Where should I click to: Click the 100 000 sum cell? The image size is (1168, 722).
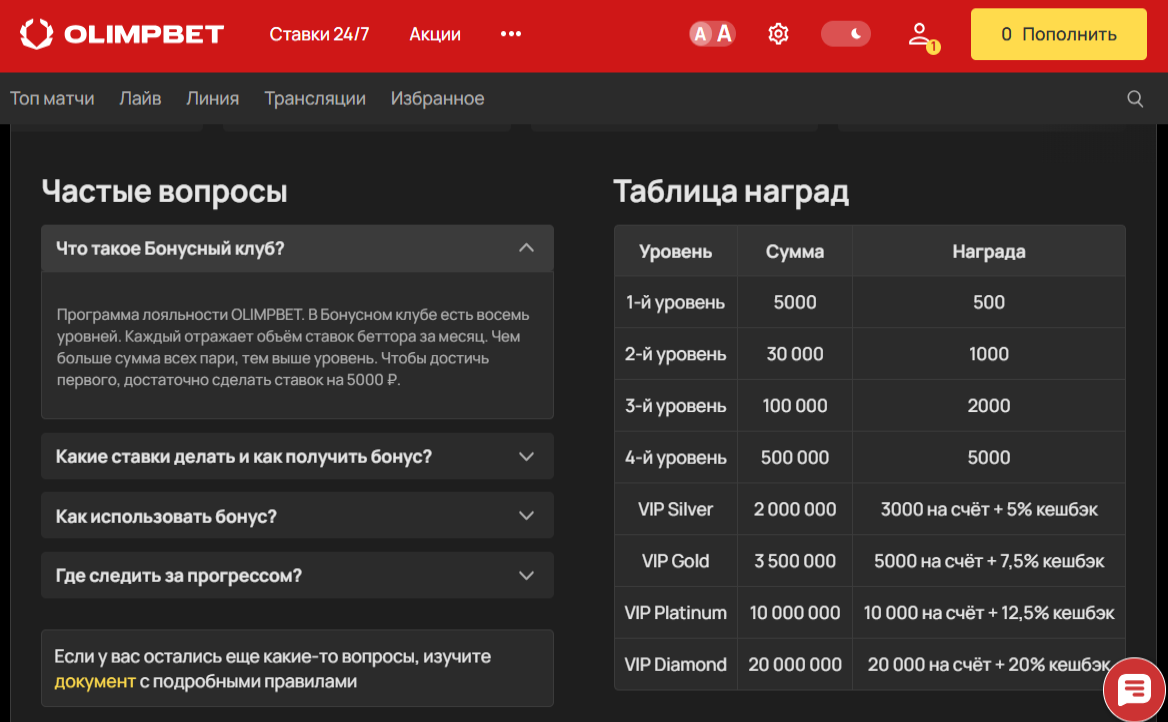795,406
